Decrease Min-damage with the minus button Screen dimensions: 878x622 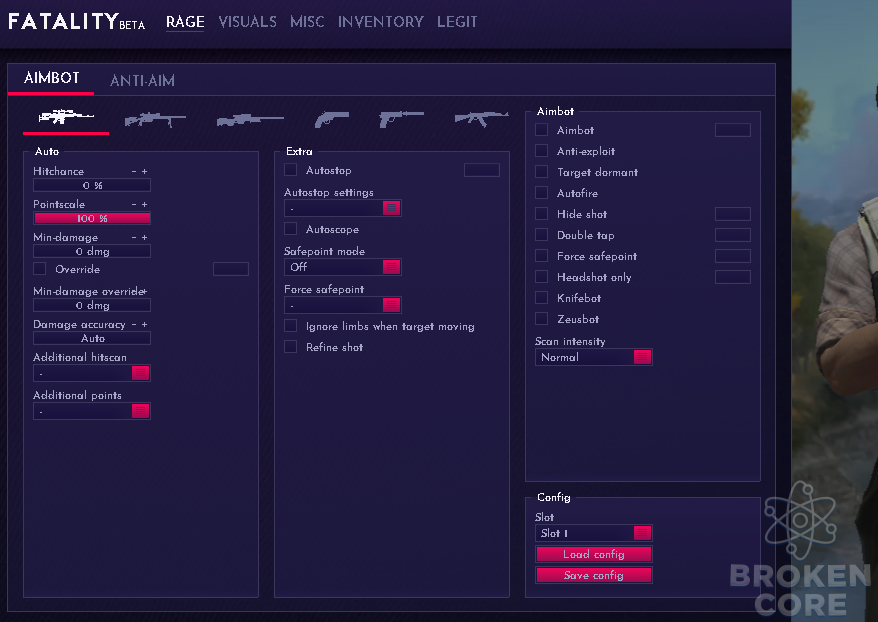pyautogui.click(x=134, y=237)
